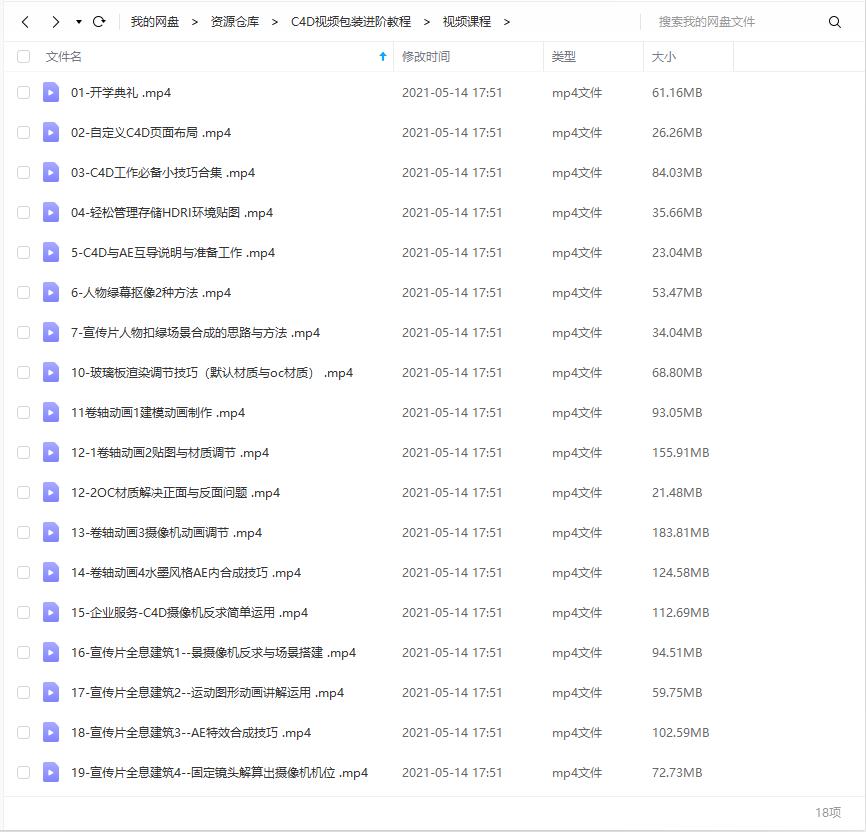
Task: Click video icon of 5-C4D与AE互导说明与准备工作 .mp4
Action: 51,252
